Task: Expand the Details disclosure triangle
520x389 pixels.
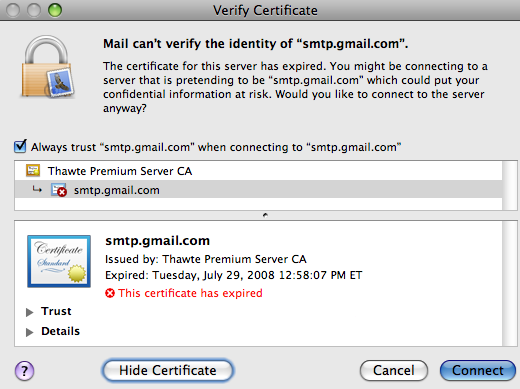Action: point(30,332)
